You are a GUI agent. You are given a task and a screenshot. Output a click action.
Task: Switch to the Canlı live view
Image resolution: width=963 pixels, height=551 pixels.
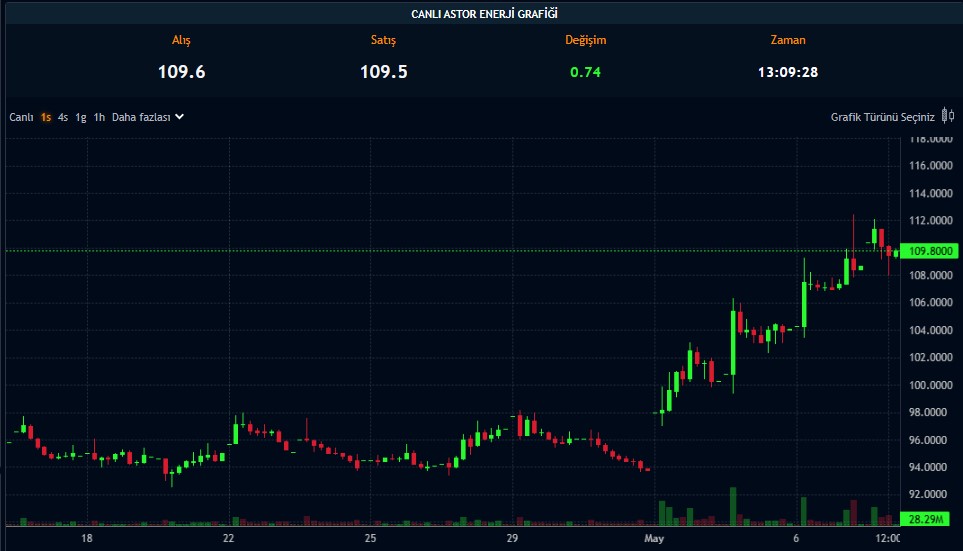pos(21,117)
